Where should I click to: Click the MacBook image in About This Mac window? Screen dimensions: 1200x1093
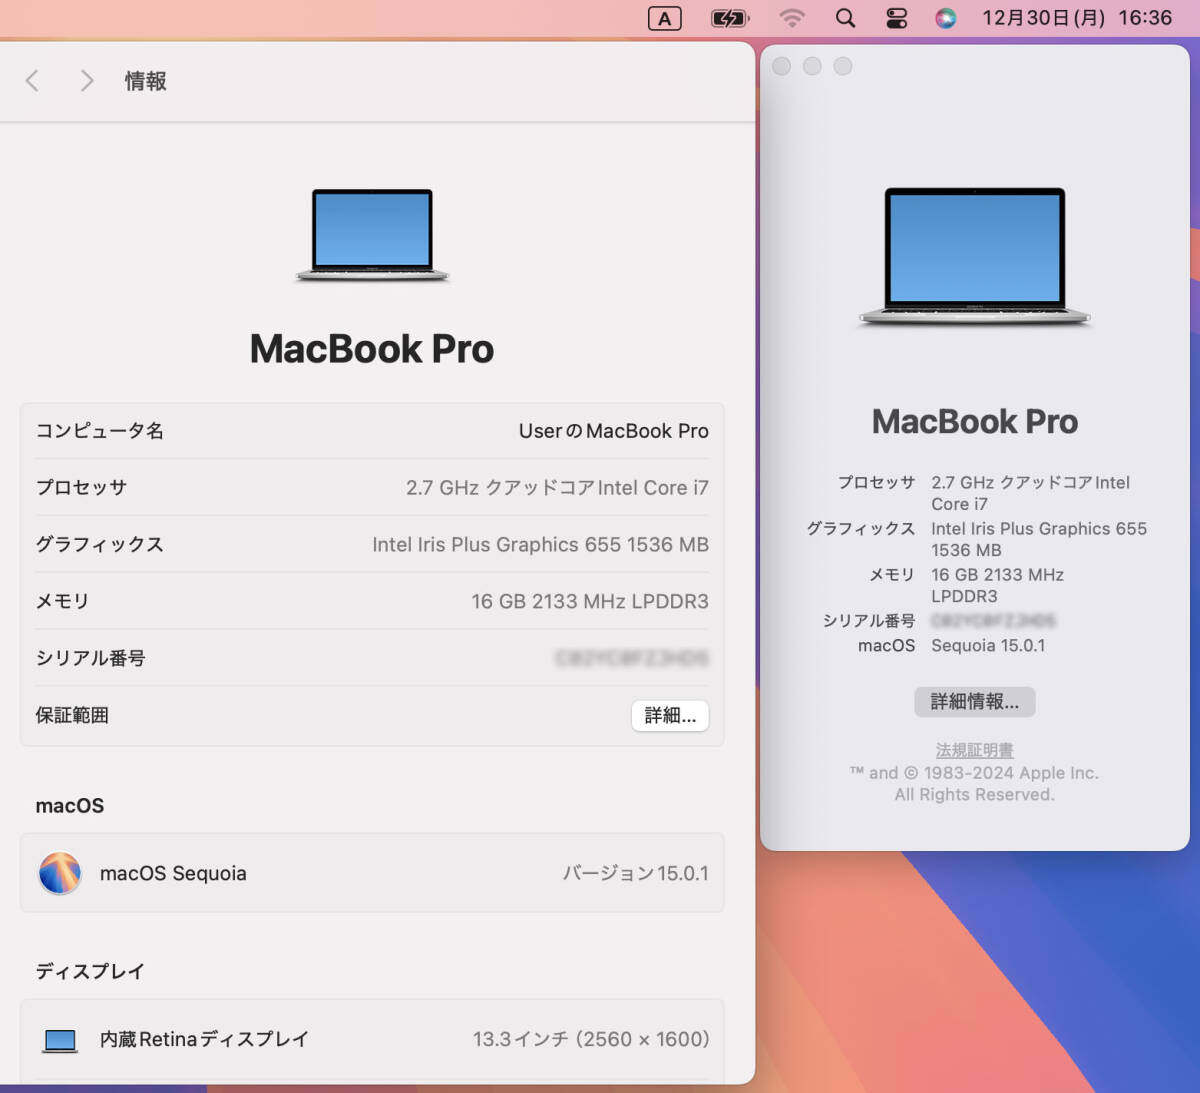[975, 257]
